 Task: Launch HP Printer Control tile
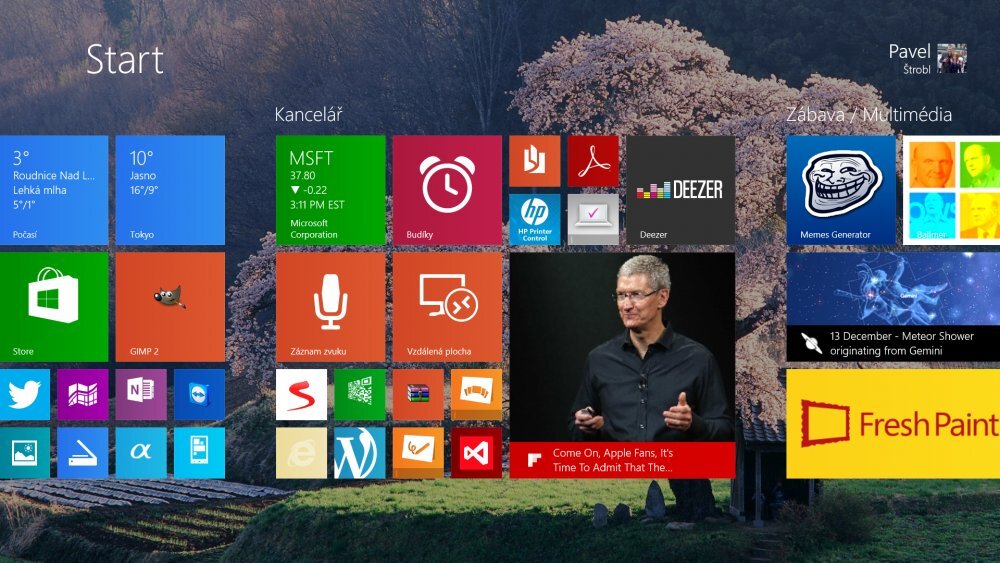(x=535, y=219)
